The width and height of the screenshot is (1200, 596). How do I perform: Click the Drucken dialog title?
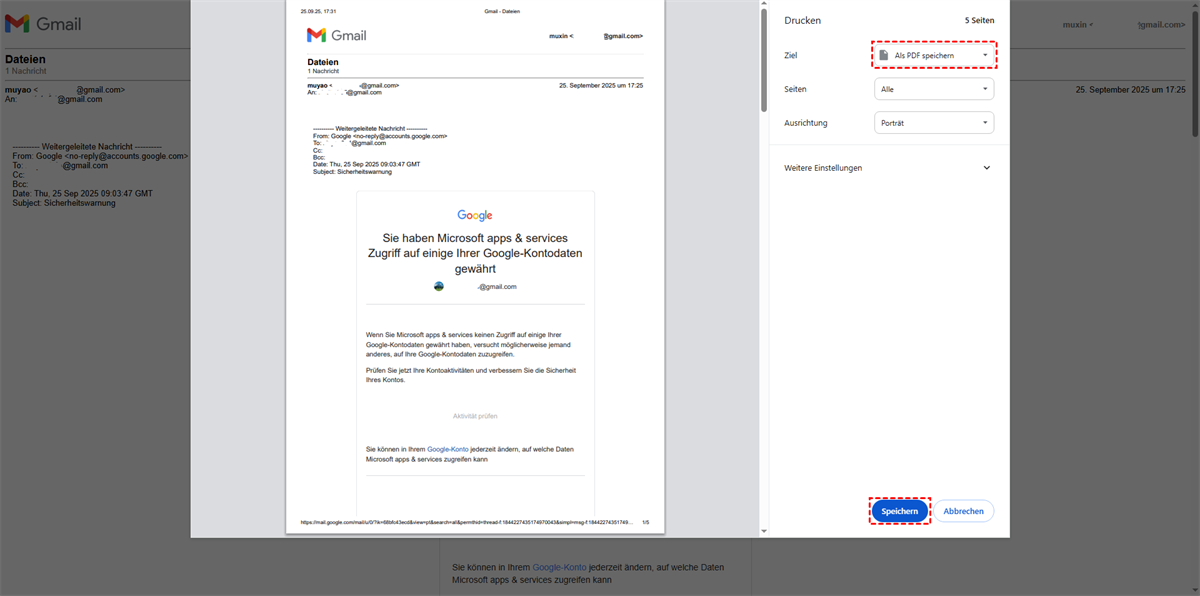click(803, 20)
